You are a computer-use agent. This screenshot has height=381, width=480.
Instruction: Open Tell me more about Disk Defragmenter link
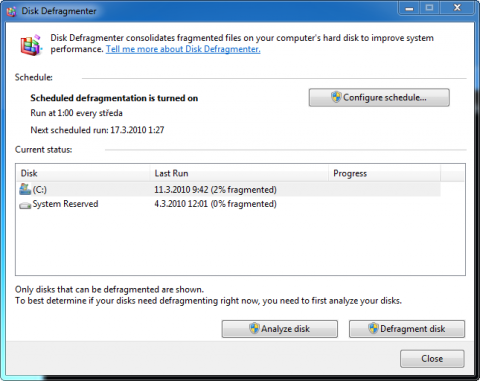click(x=183, y=49)
